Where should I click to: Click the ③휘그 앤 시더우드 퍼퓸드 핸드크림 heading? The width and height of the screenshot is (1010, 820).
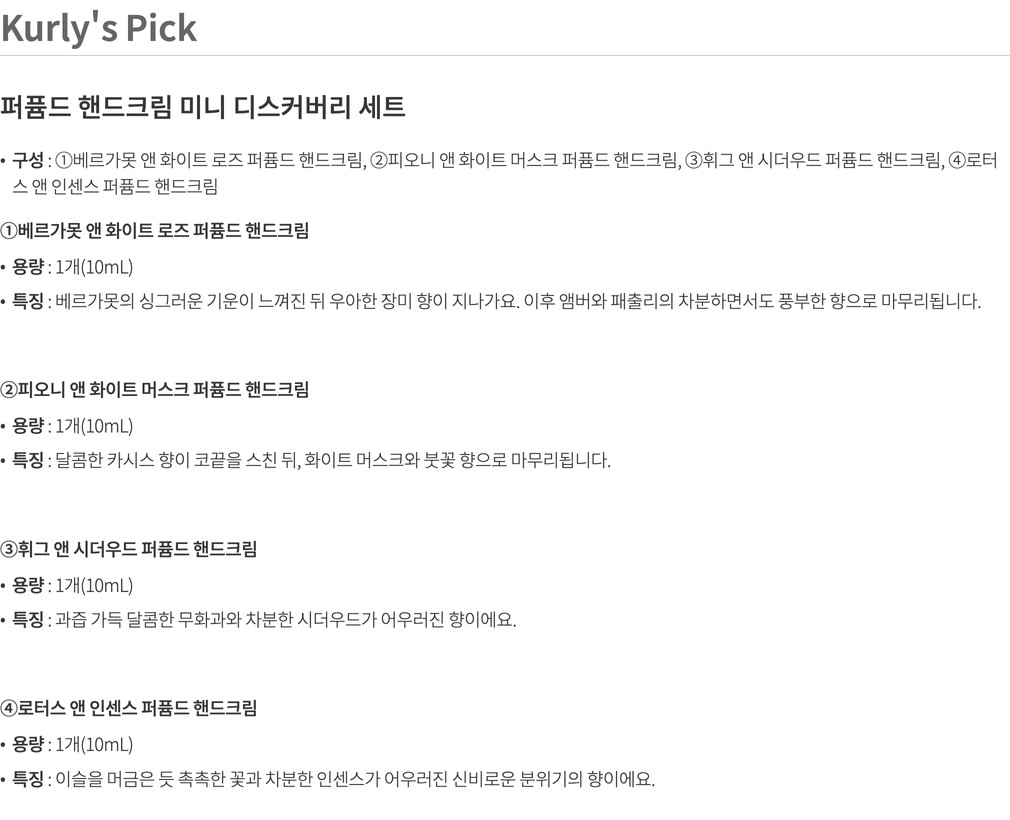point(129,549)
